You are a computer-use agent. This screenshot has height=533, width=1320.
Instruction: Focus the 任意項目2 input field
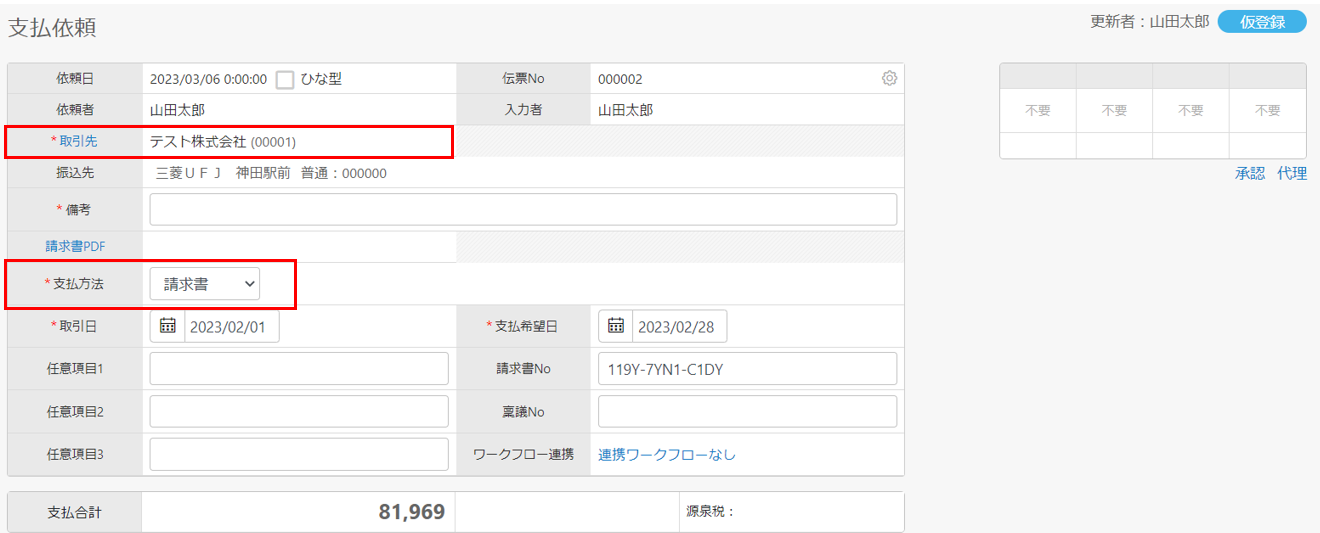tap(299, 411)
